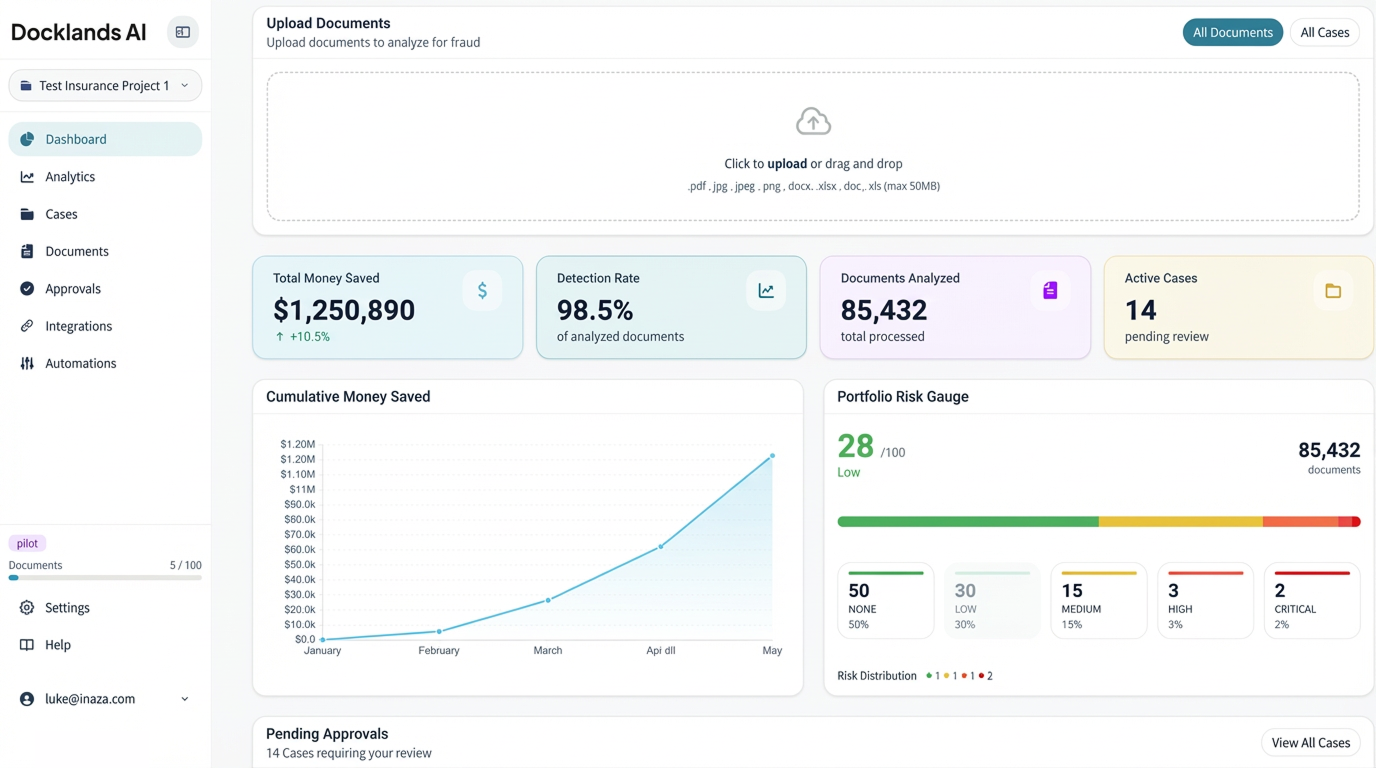Select the CRITICAL risk category card

coord(1311,600)
